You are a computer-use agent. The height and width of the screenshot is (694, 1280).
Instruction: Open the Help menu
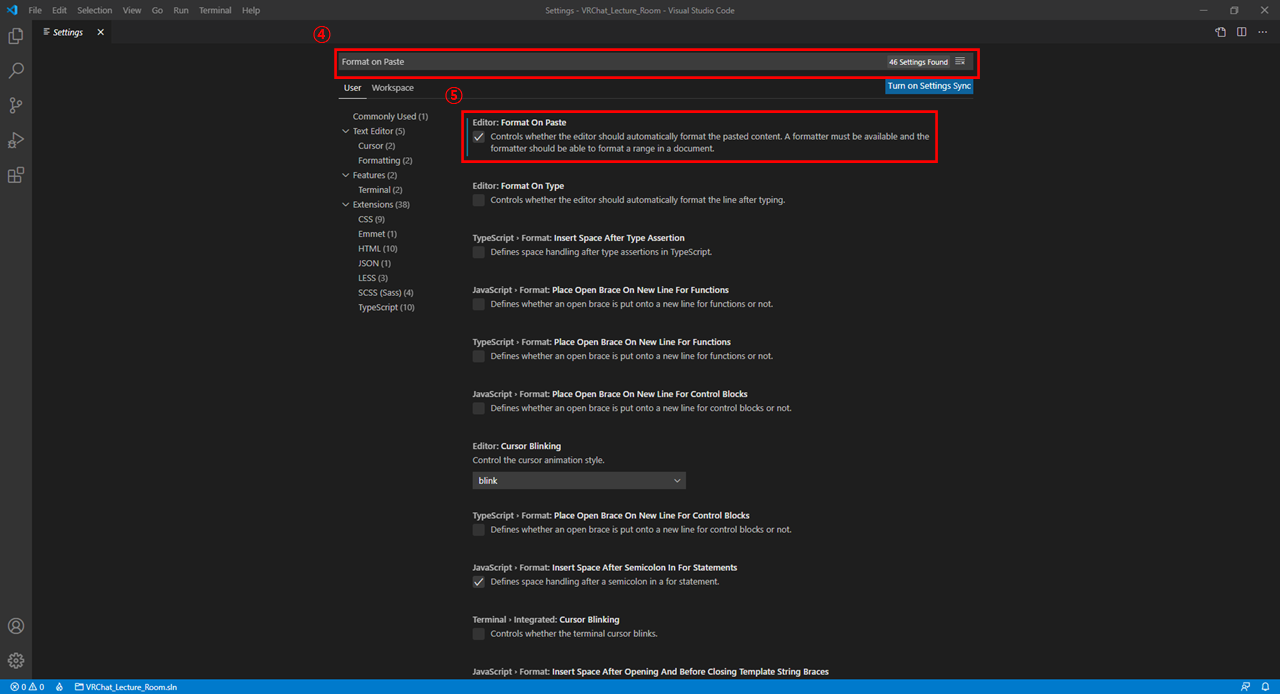[251, 10]
